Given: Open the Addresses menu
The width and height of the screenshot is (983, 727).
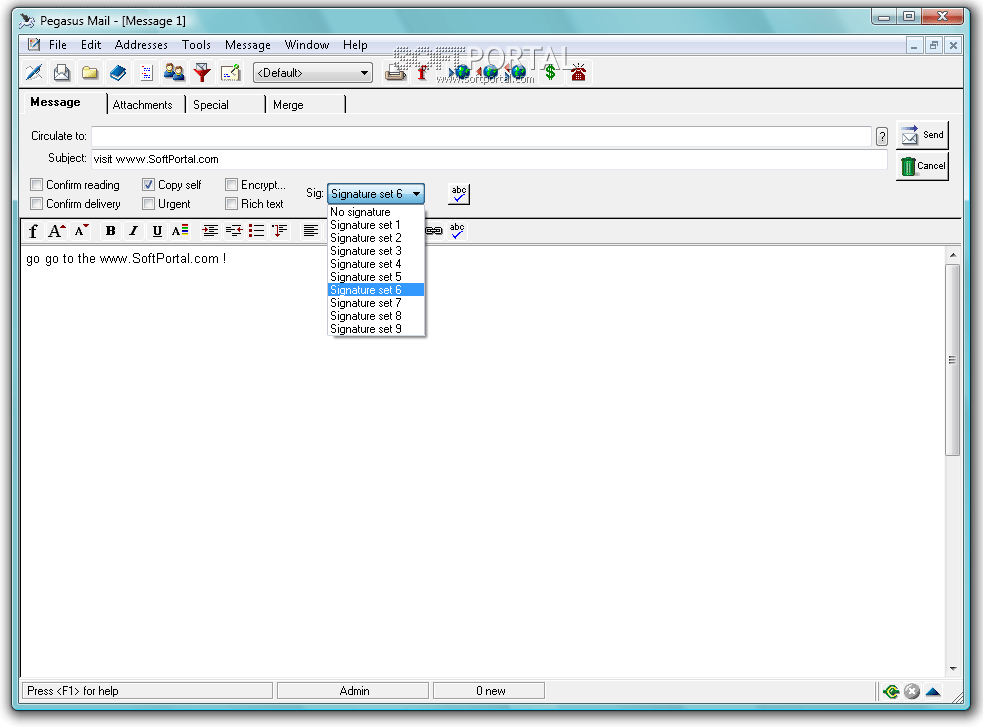Looking at the screenshot, I should coord(141,45).
